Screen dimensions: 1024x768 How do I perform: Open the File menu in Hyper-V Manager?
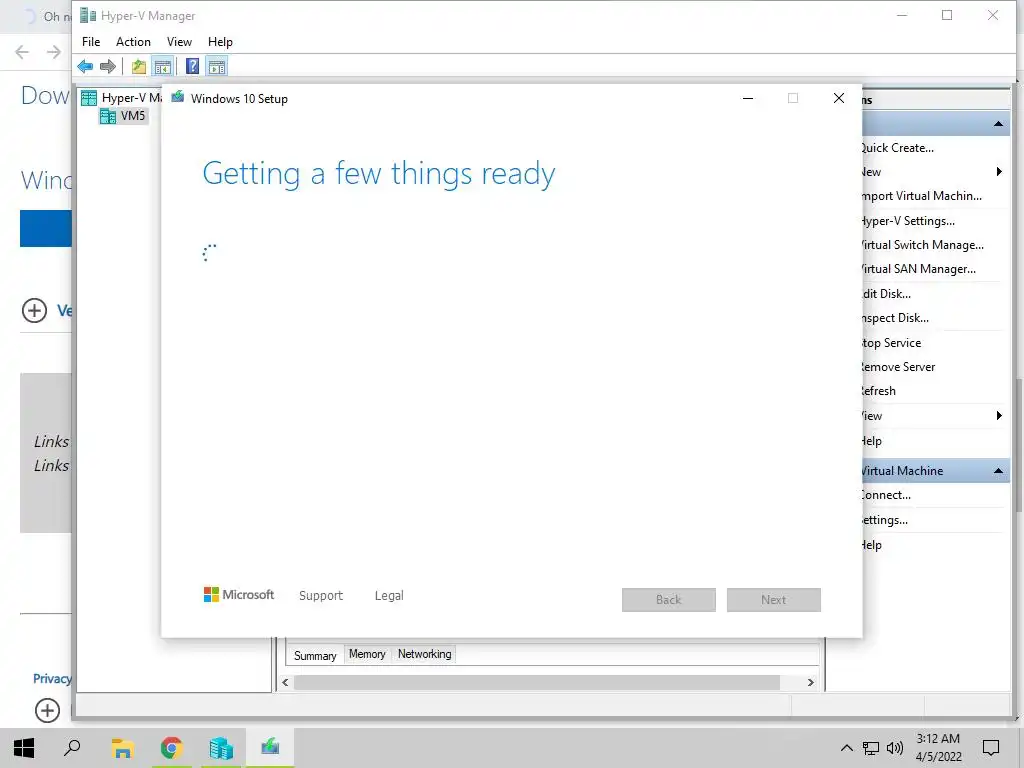91,42
